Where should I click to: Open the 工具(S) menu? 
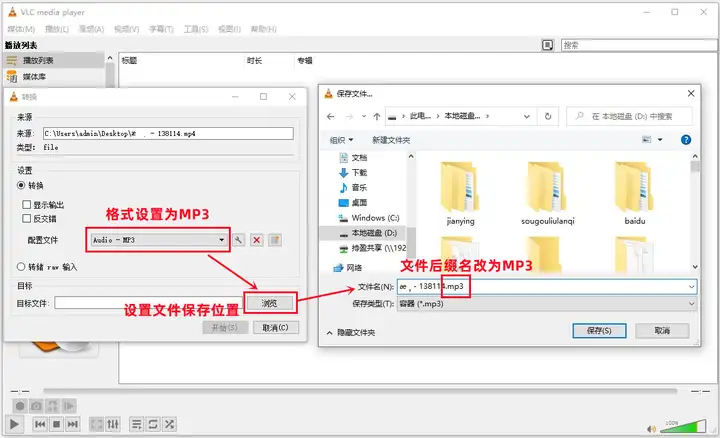pos(196,29)
